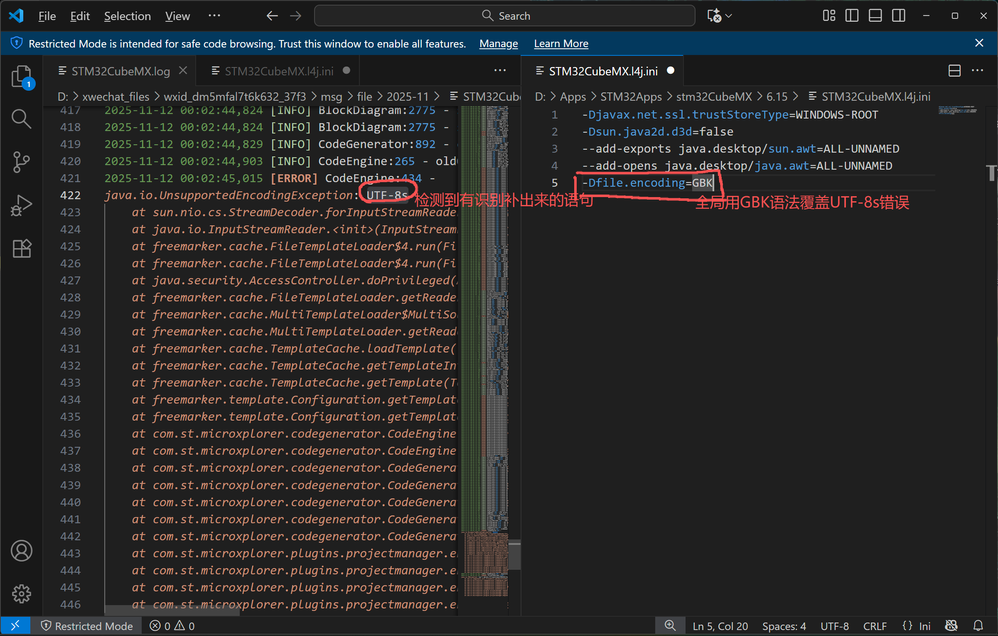Click the Manage link in banner
Viewport: 998px width, 636px height.
[x=498, y=43]
